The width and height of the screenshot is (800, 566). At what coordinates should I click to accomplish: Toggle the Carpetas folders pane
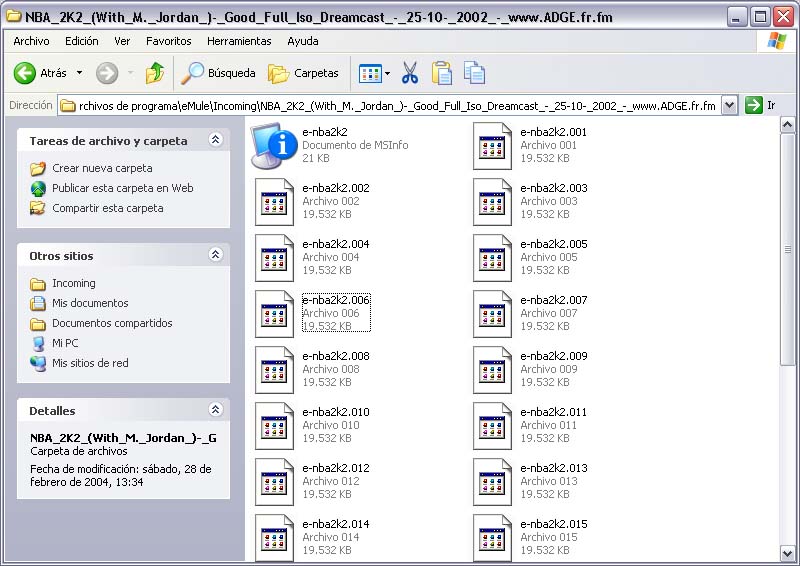[303, 73]
